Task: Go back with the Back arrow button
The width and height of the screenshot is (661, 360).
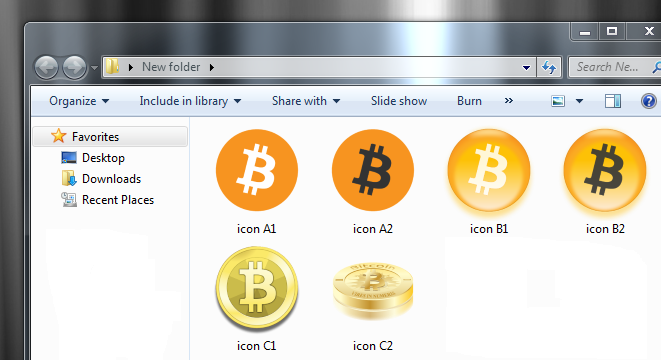Action: coord(46,67)
